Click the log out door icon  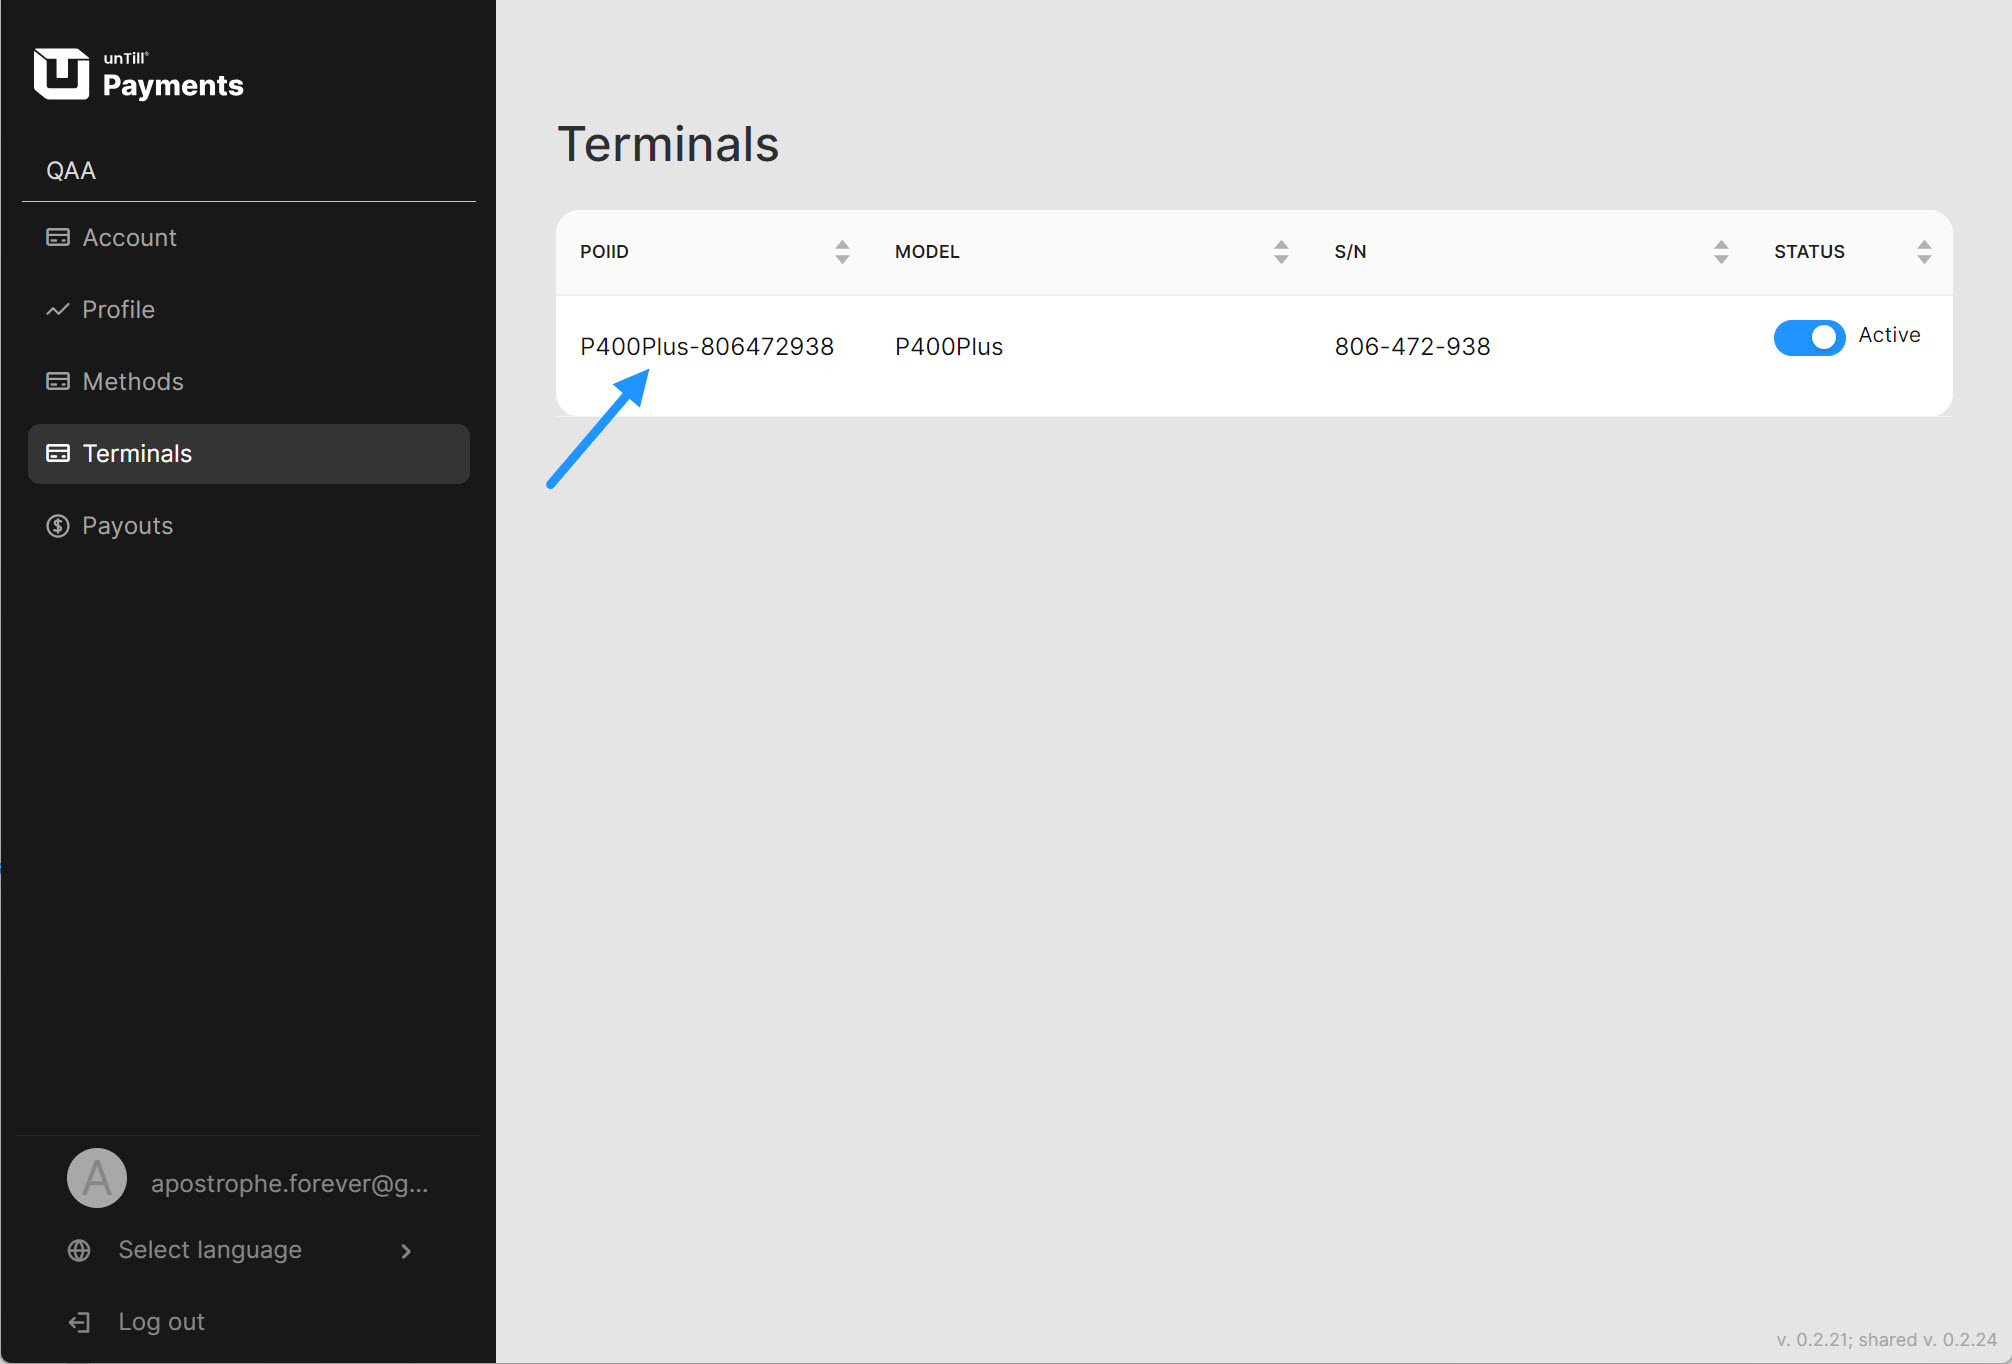click(79, 1322)
